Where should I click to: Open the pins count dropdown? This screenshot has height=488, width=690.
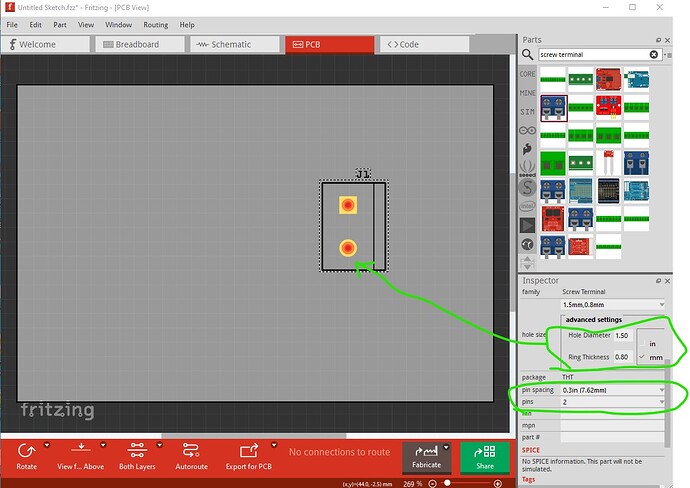pos(613,402)
